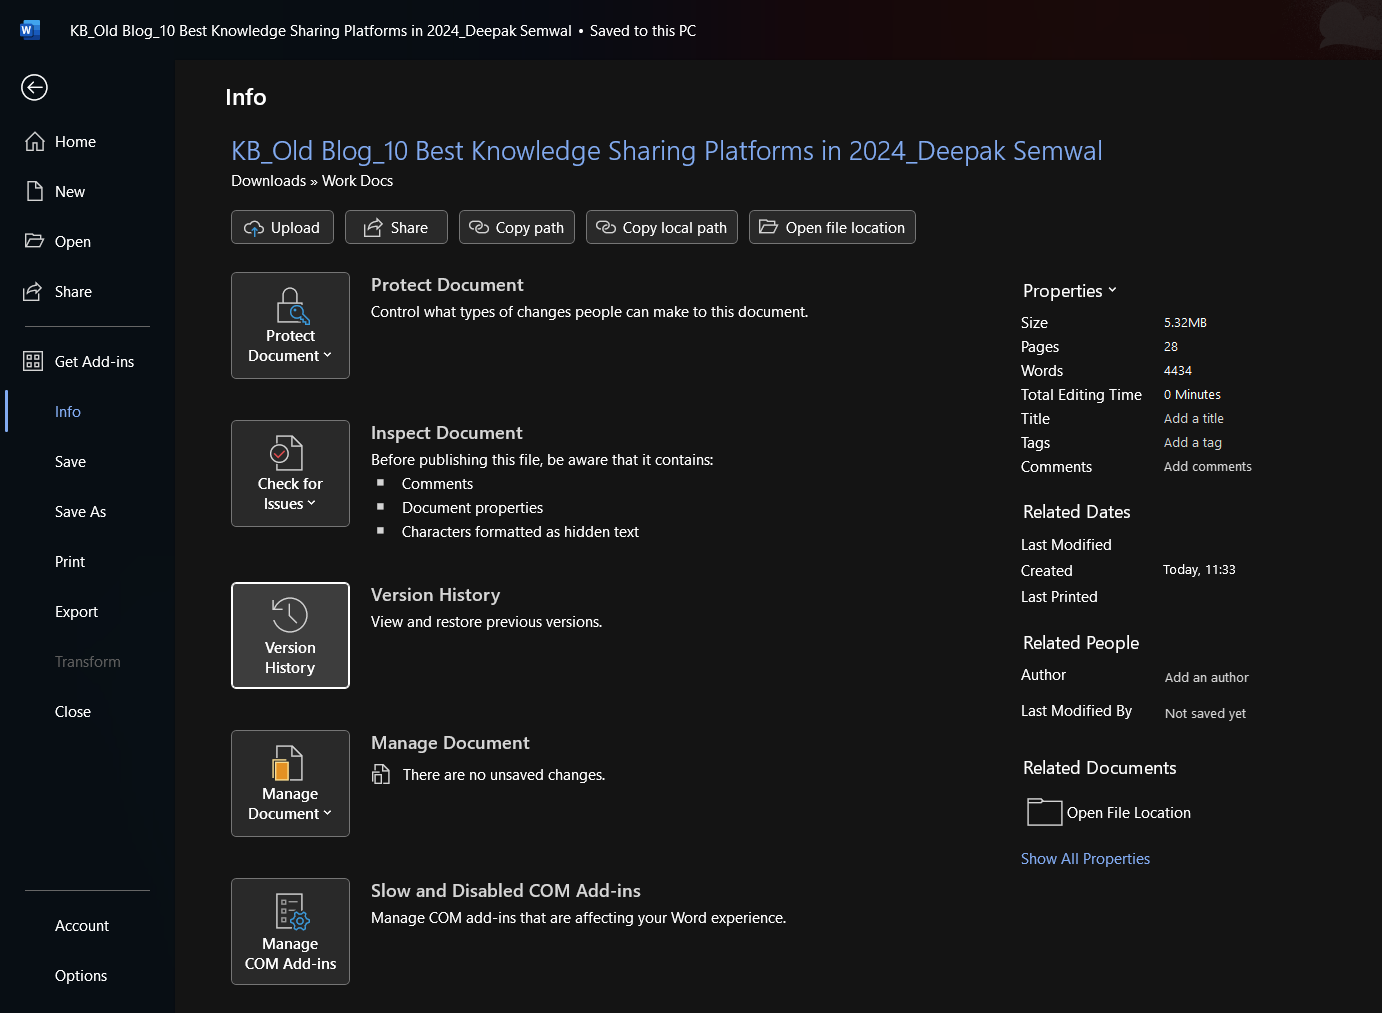Click the Open folder icon in sidebar
Image resolution: width=1382 pixels, height=1013 pixels.
point(35,241)
